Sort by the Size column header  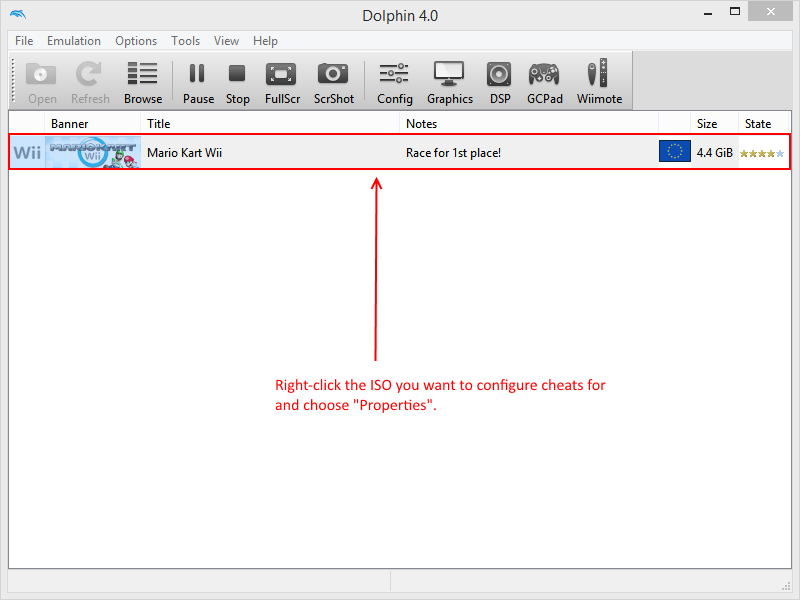[714, 123]
